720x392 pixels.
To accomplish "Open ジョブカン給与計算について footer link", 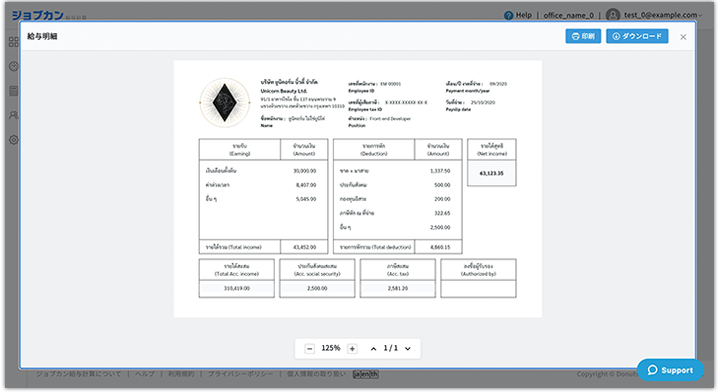I will pyautogui.click(x=79, y=374).
